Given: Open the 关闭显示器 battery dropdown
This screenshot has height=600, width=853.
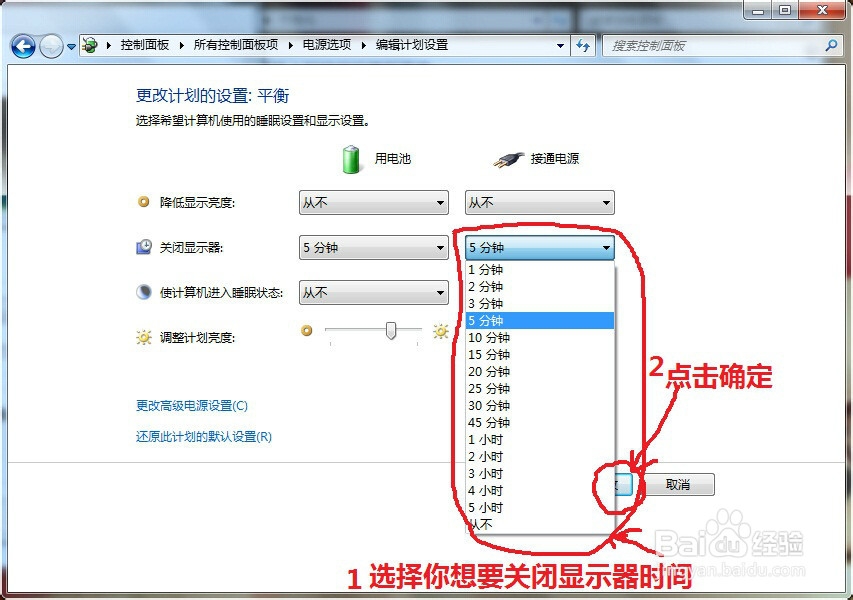Looking at the screenshot, I should point(374,248).
